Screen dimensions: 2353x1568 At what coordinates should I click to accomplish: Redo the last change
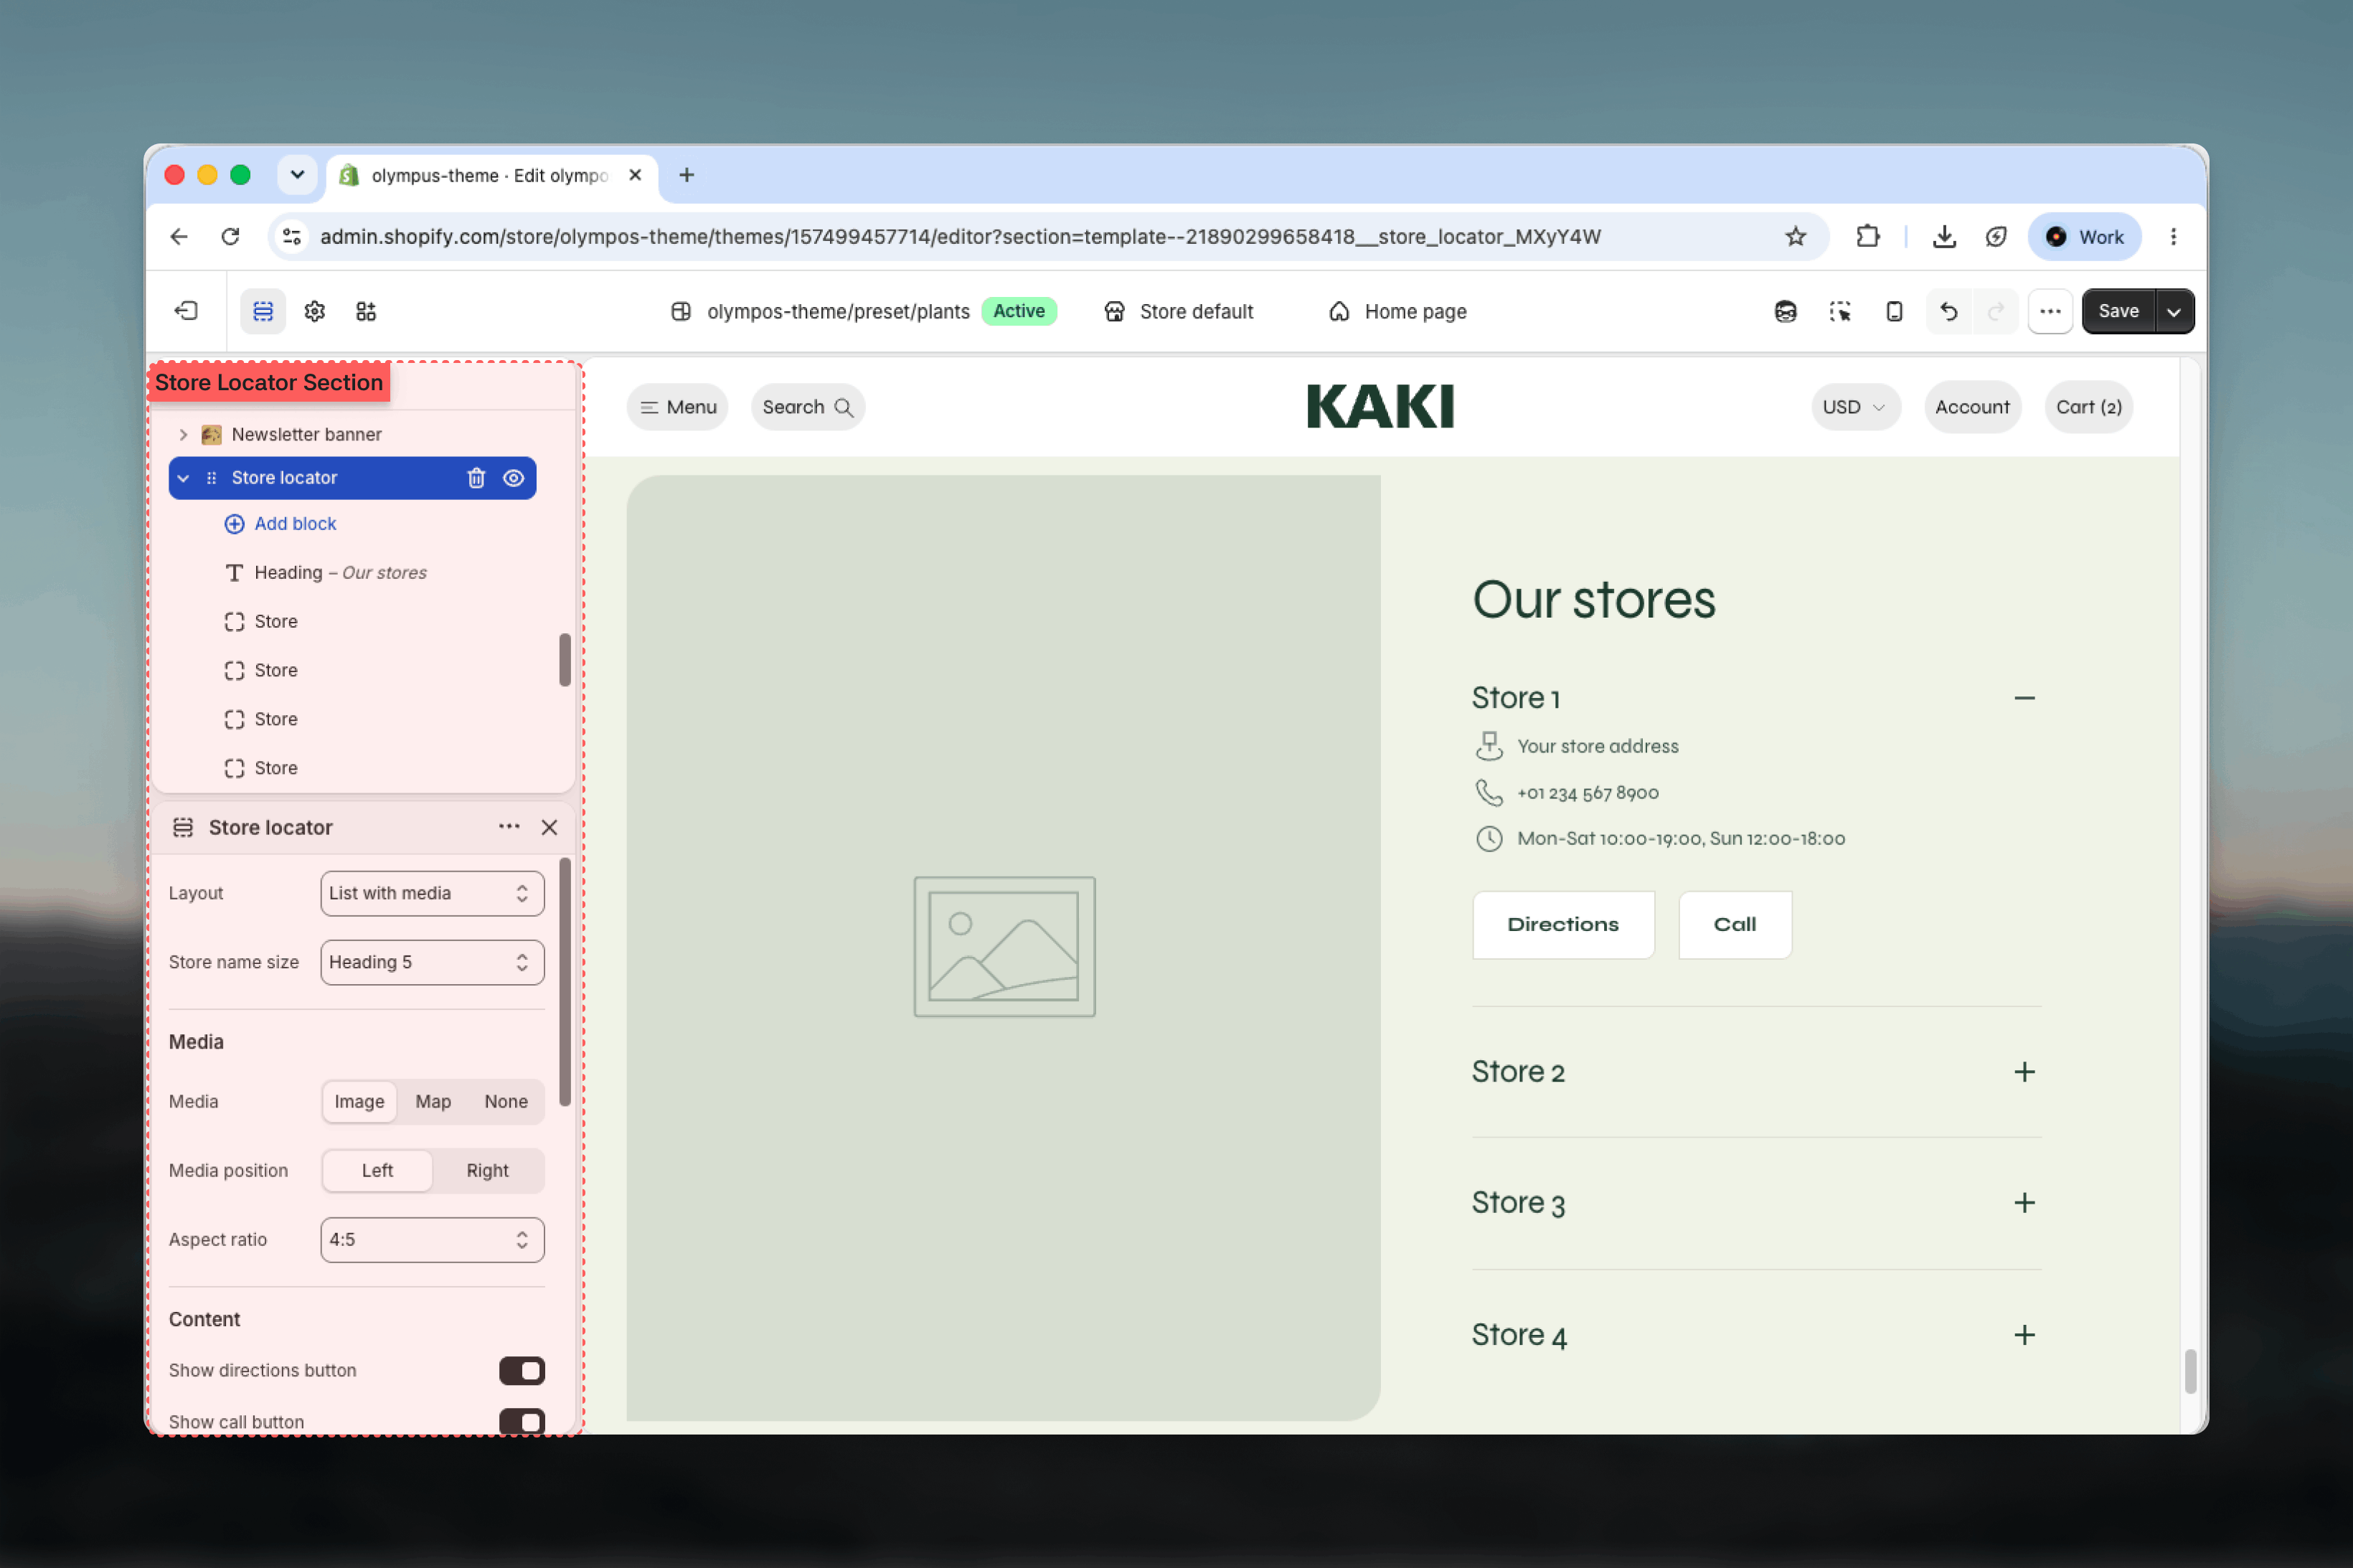[1996, 311]
